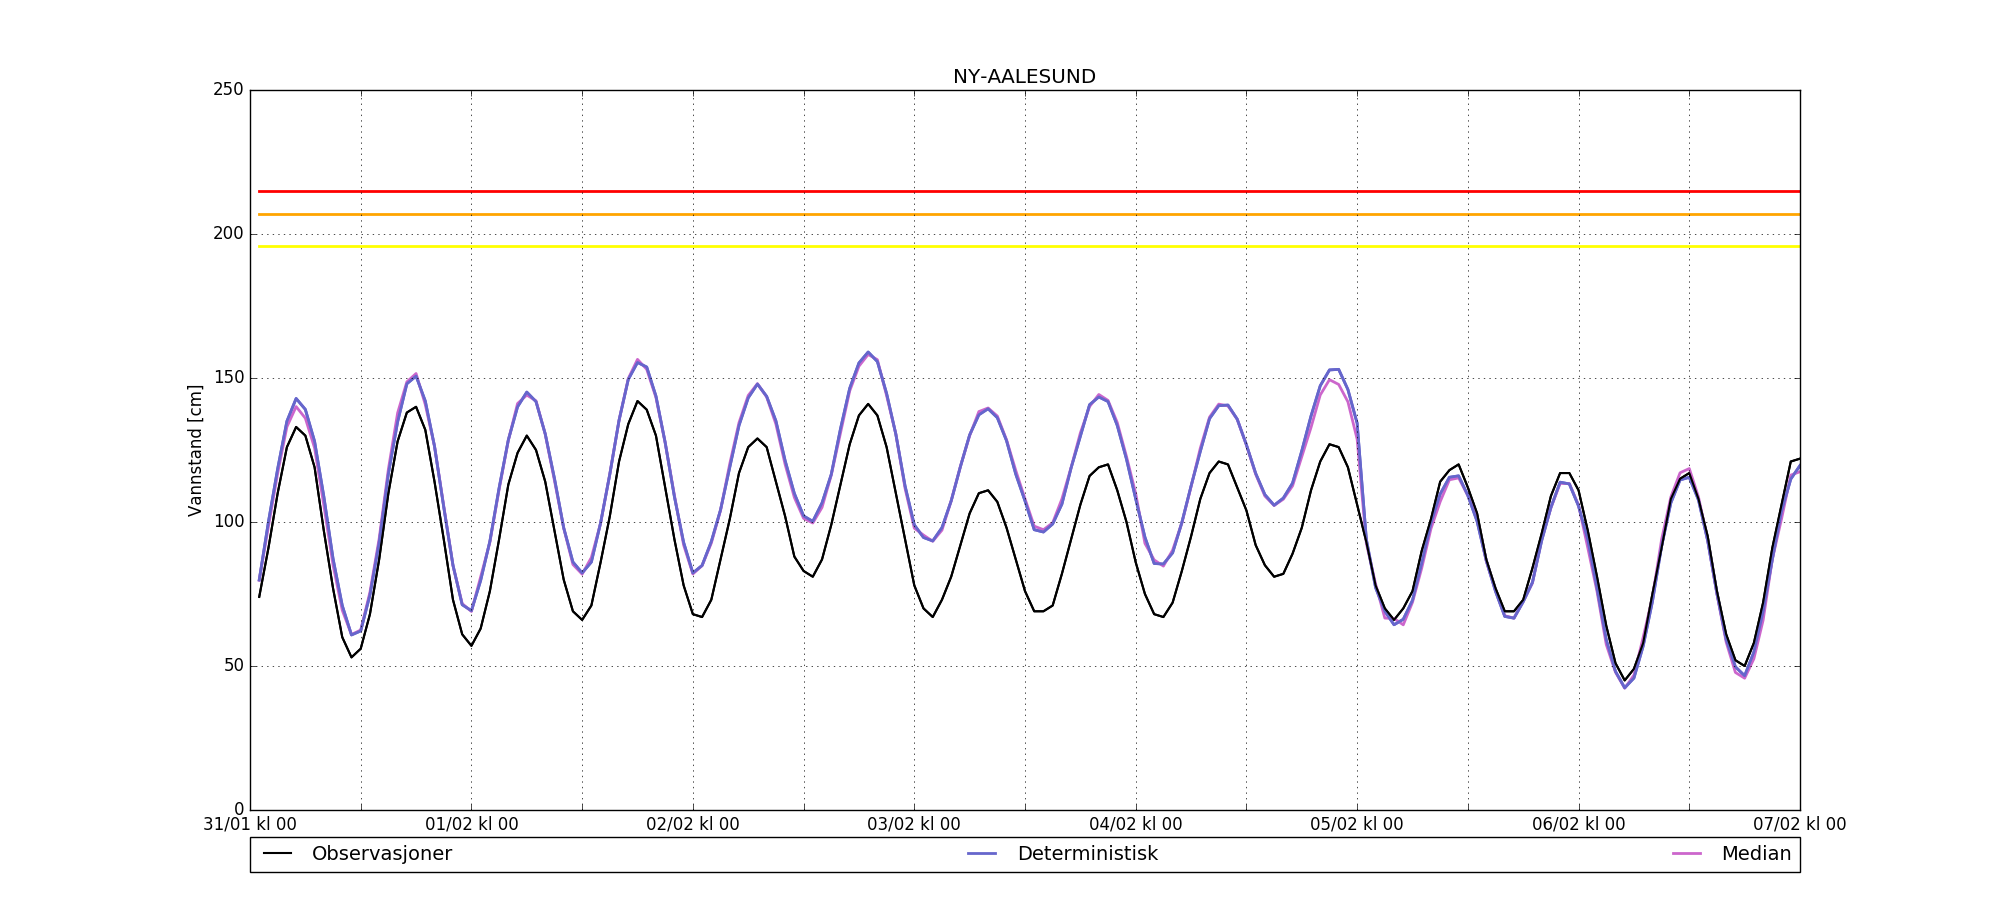This screenshot has width=2000, height=900.
Task: Click the 03/02 kl 00 date label
Action: tap(913, 825)
